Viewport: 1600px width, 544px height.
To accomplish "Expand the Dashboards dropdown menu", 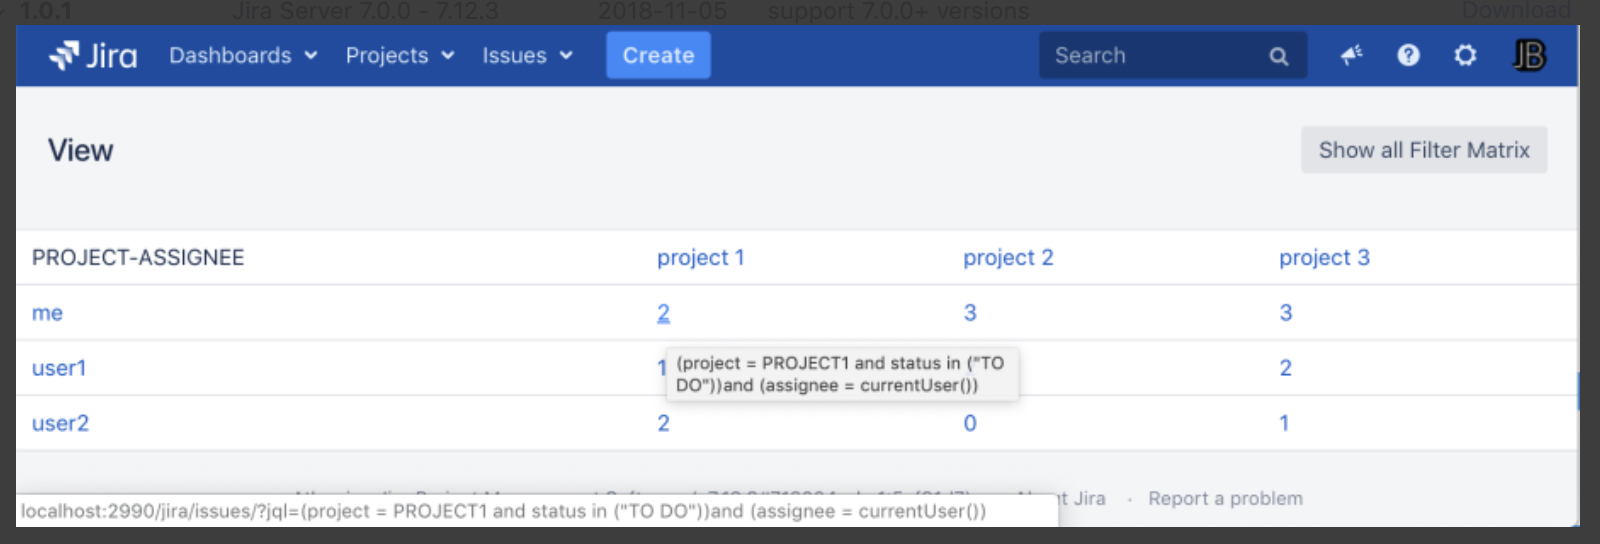I will (x=242, y=56).
